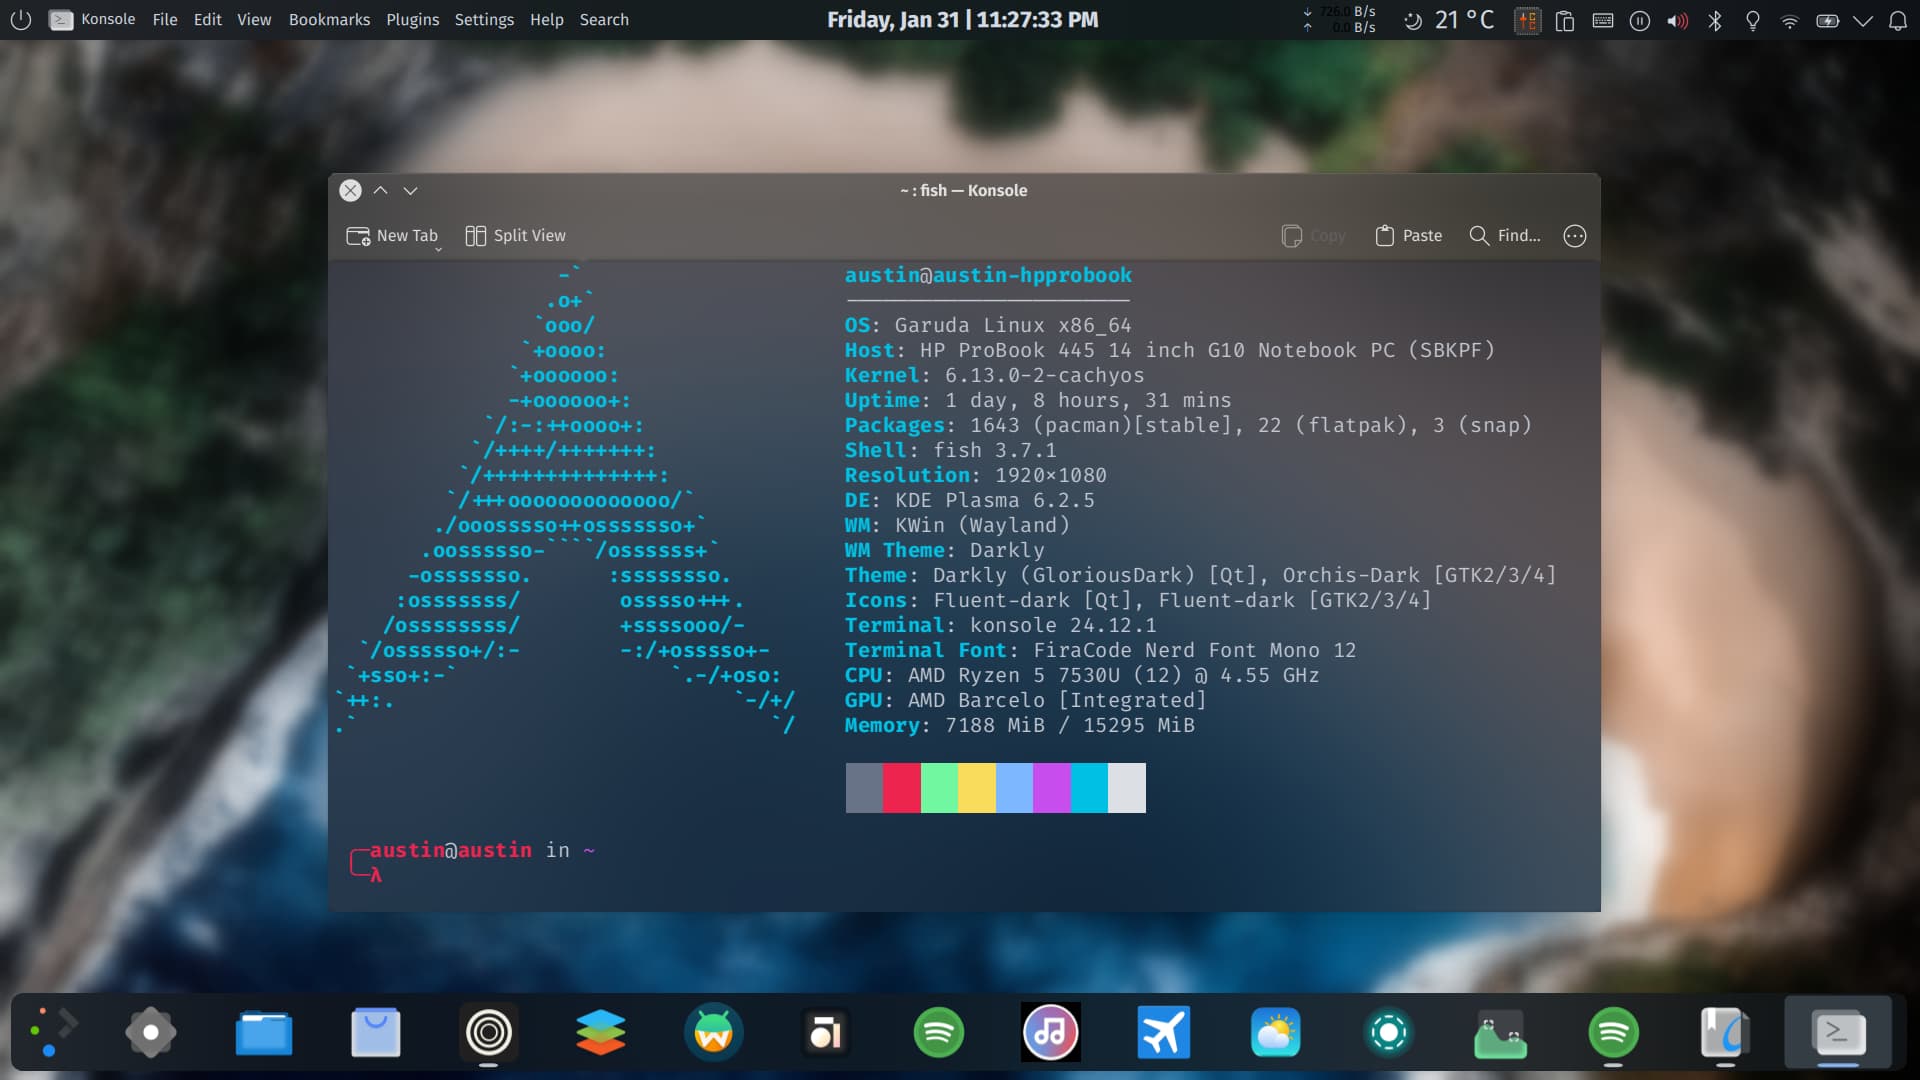Open the File menu

tap(165, 19)
